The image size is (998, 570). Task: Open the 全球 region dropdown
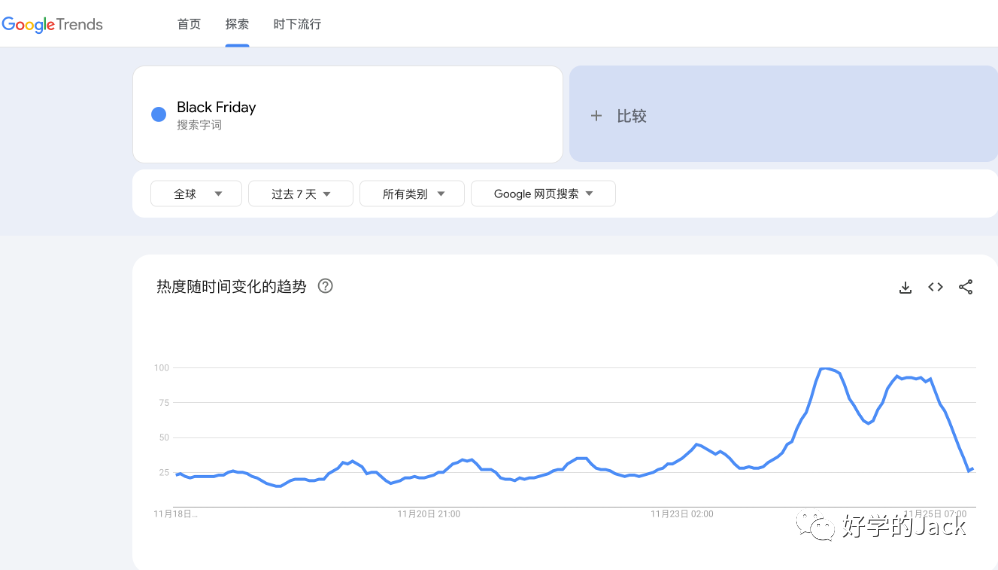(196, 193)
